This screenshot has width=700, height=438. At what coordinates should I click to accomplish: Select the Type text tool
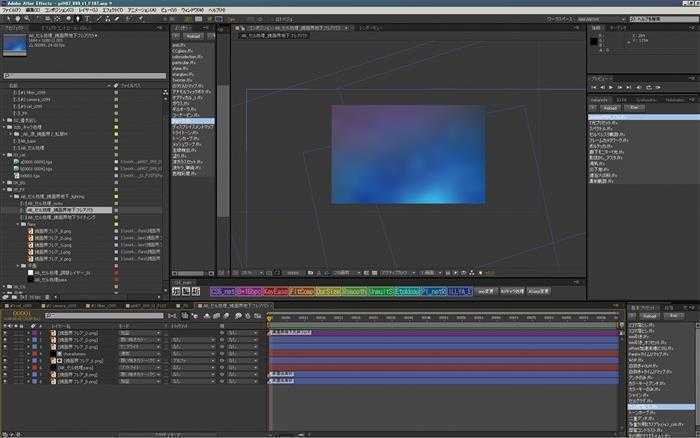(87, 19)
